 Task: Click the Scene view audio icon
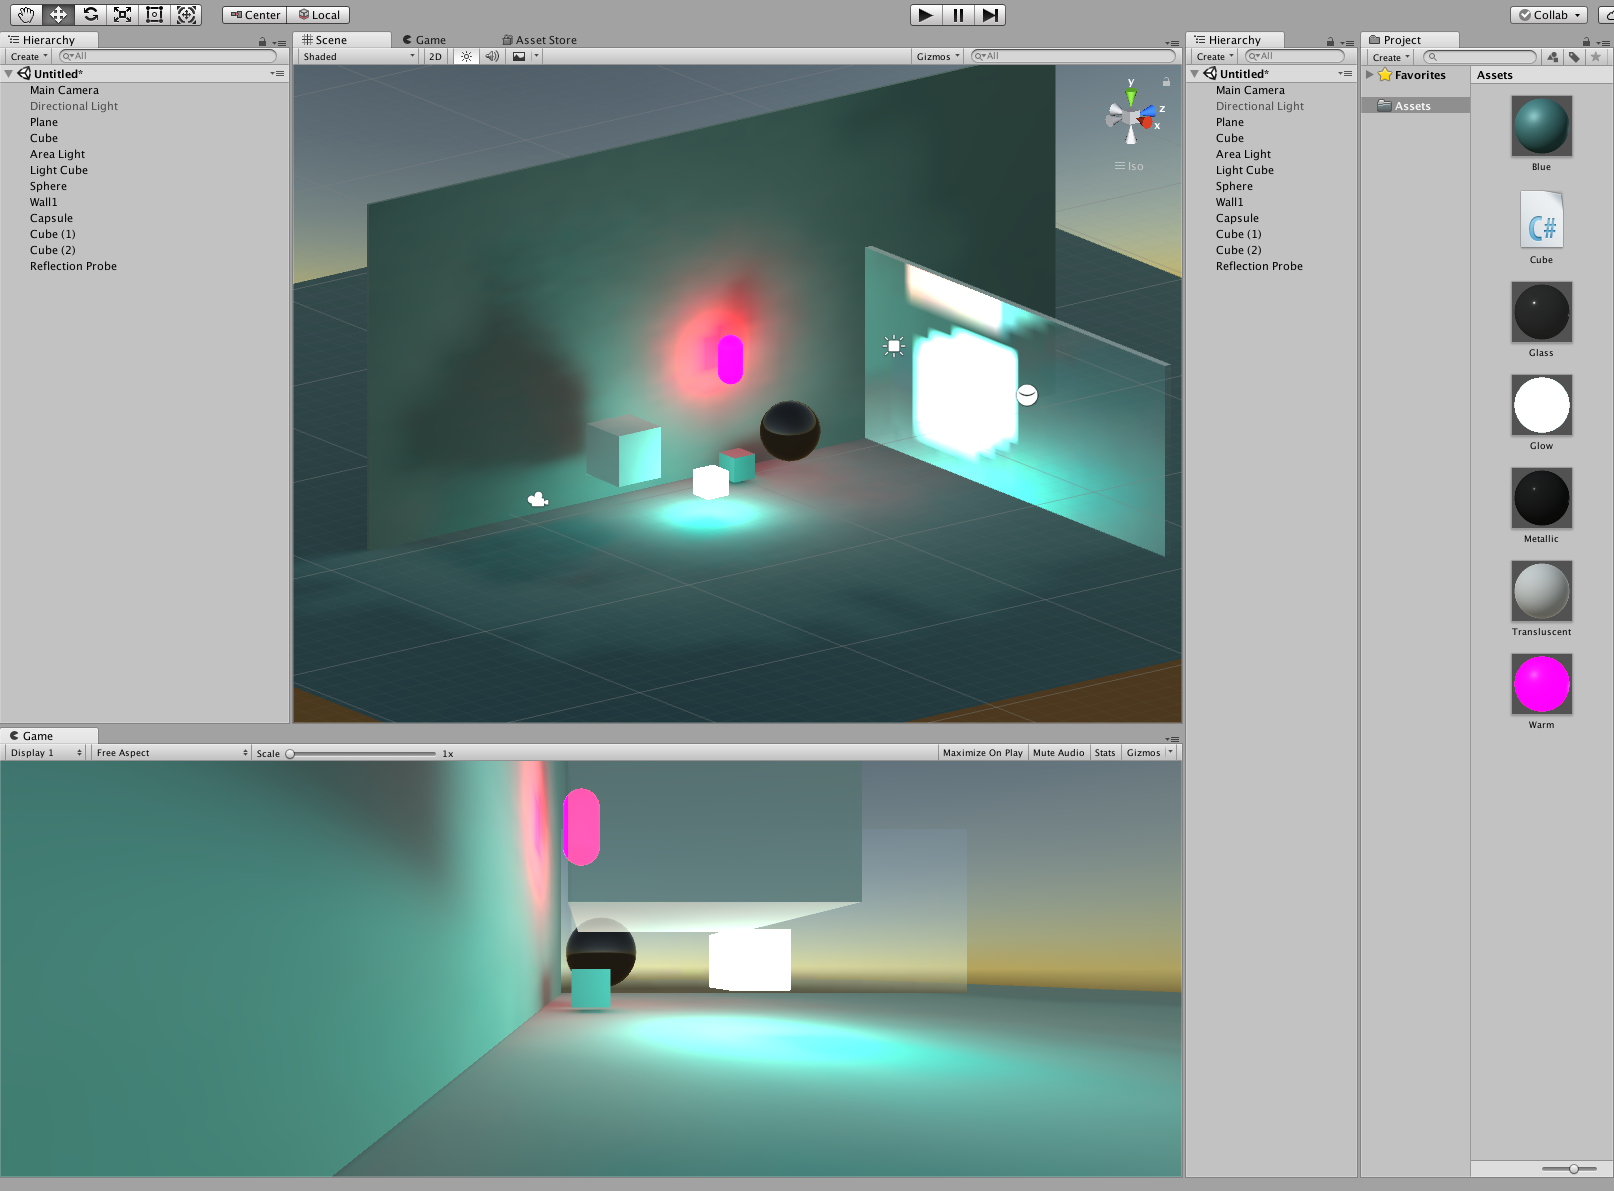pos(492,56)
